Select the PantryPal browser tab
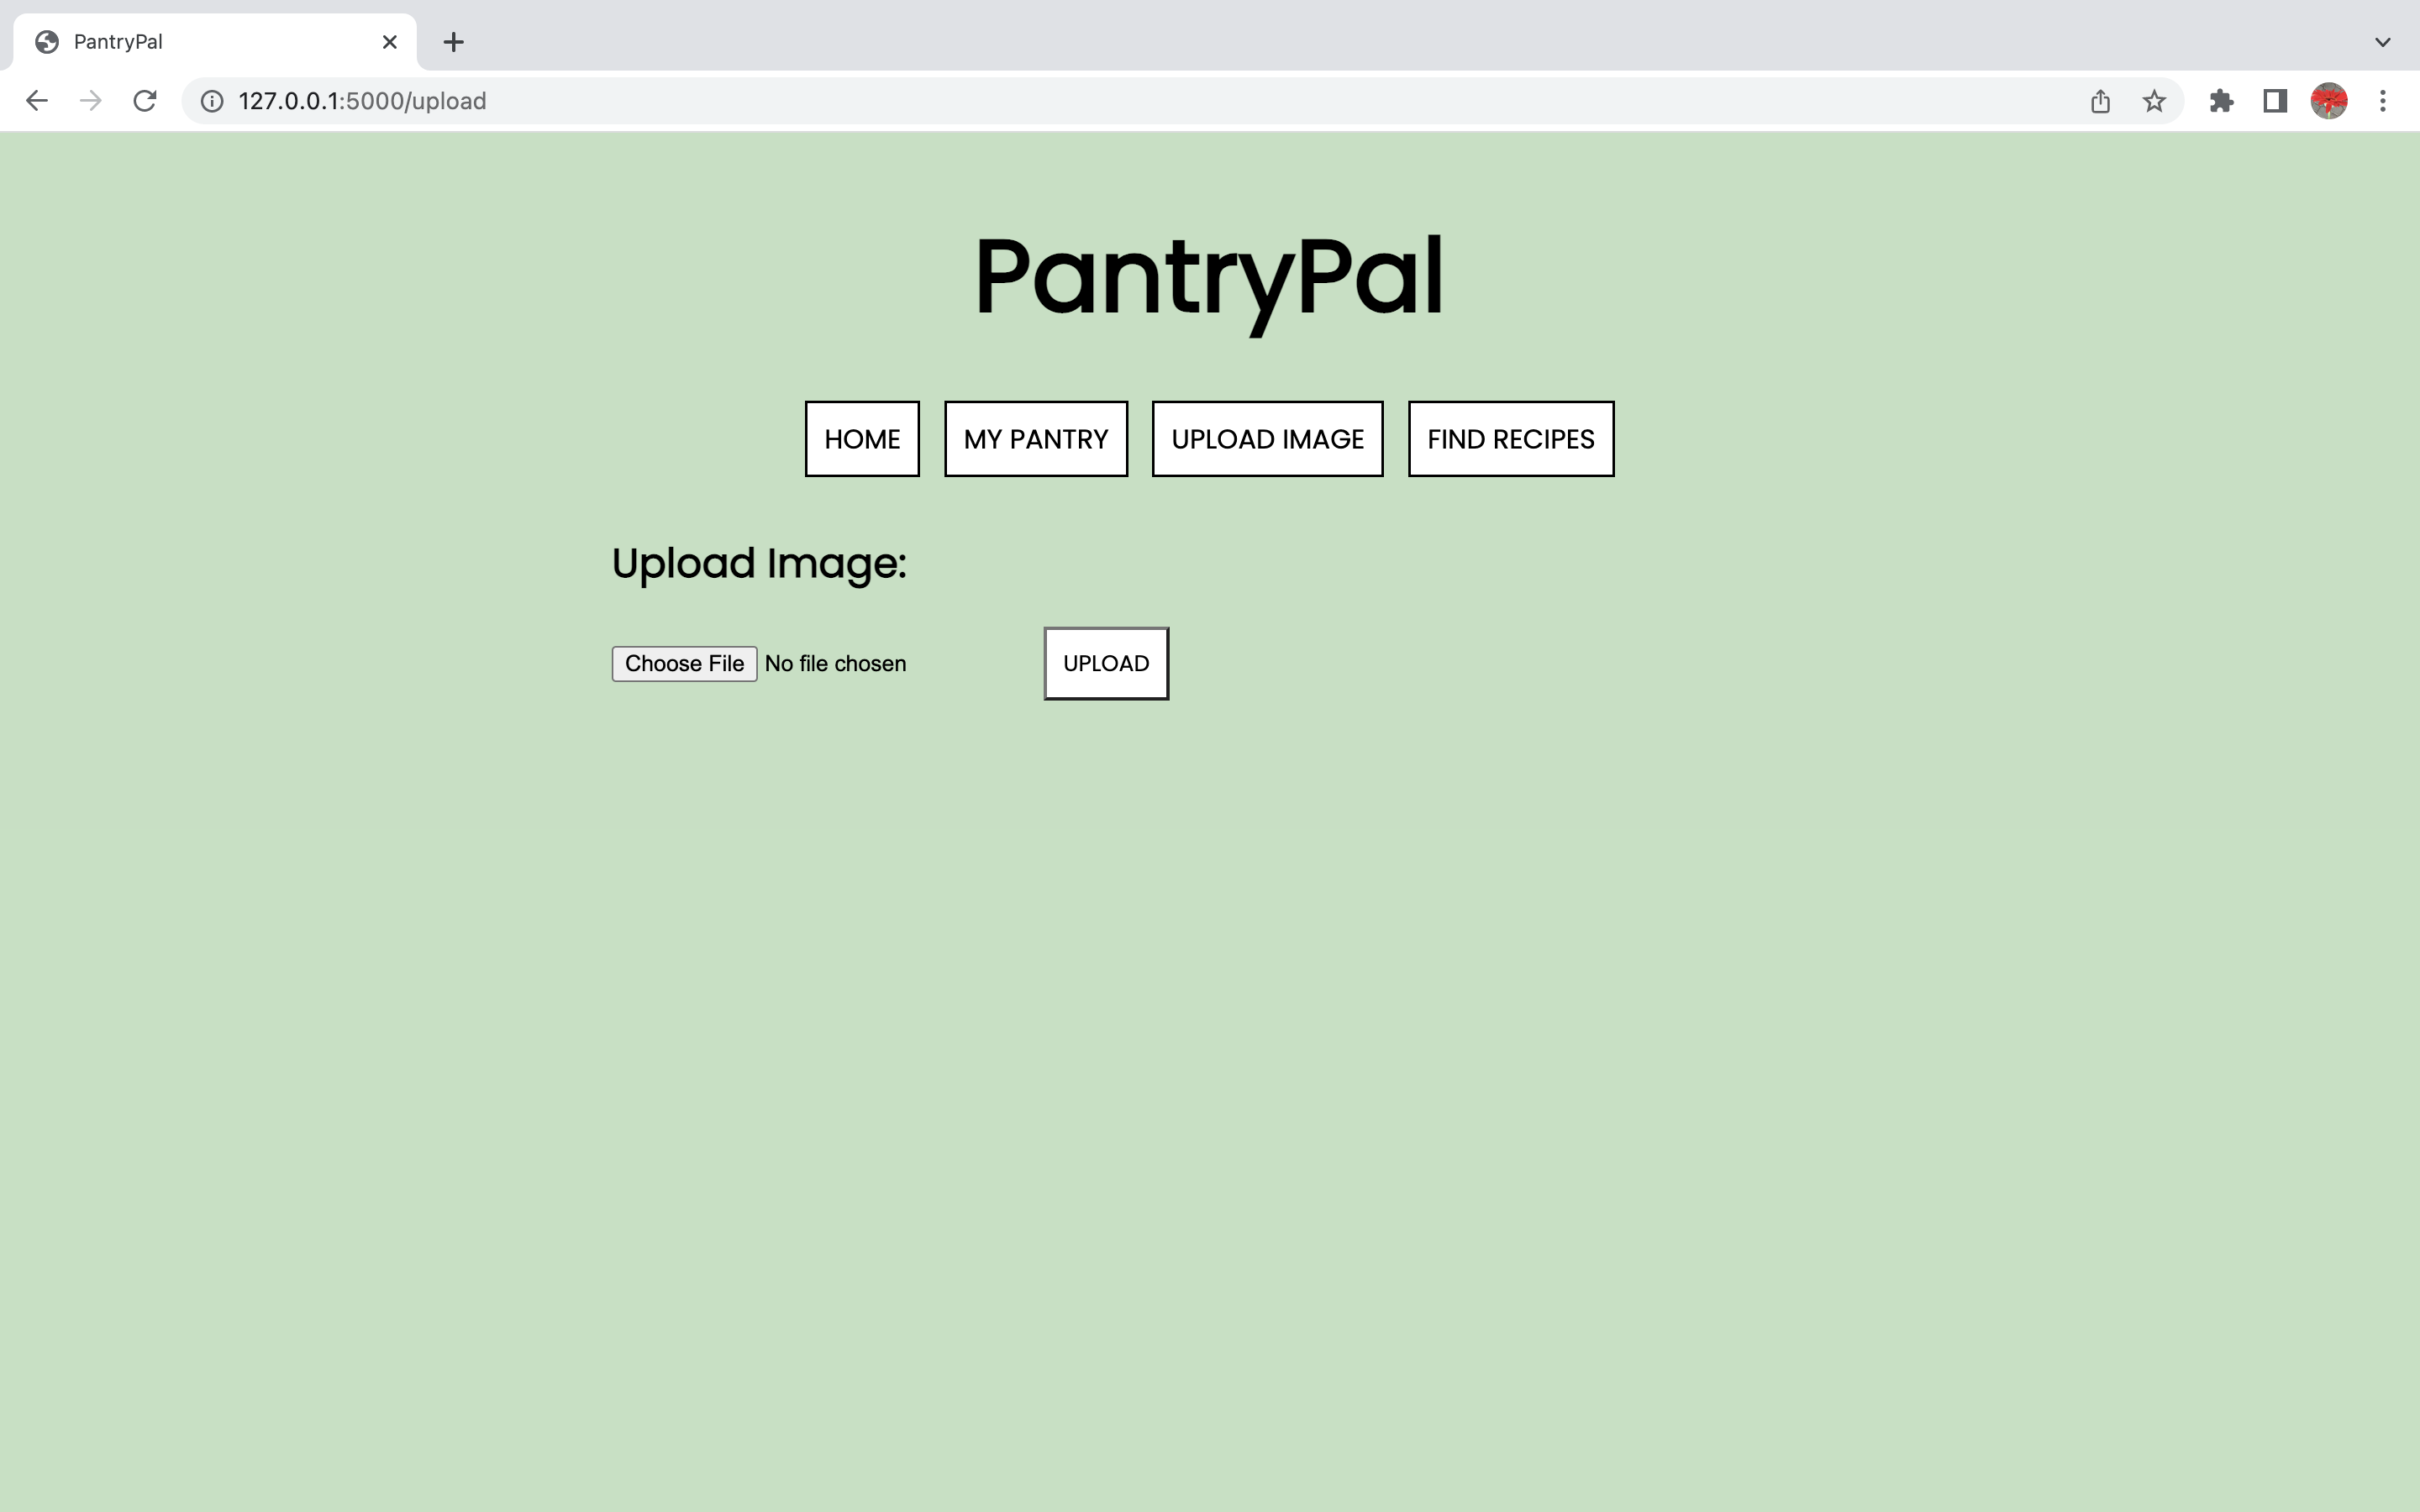Screen dimensions: 2420x1512 tap(200, 42)
